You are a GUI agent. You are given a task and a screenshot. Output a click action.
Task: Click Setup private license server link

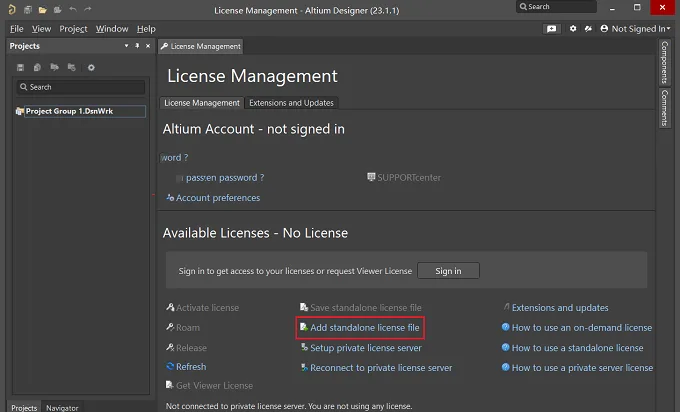point(366,348)
